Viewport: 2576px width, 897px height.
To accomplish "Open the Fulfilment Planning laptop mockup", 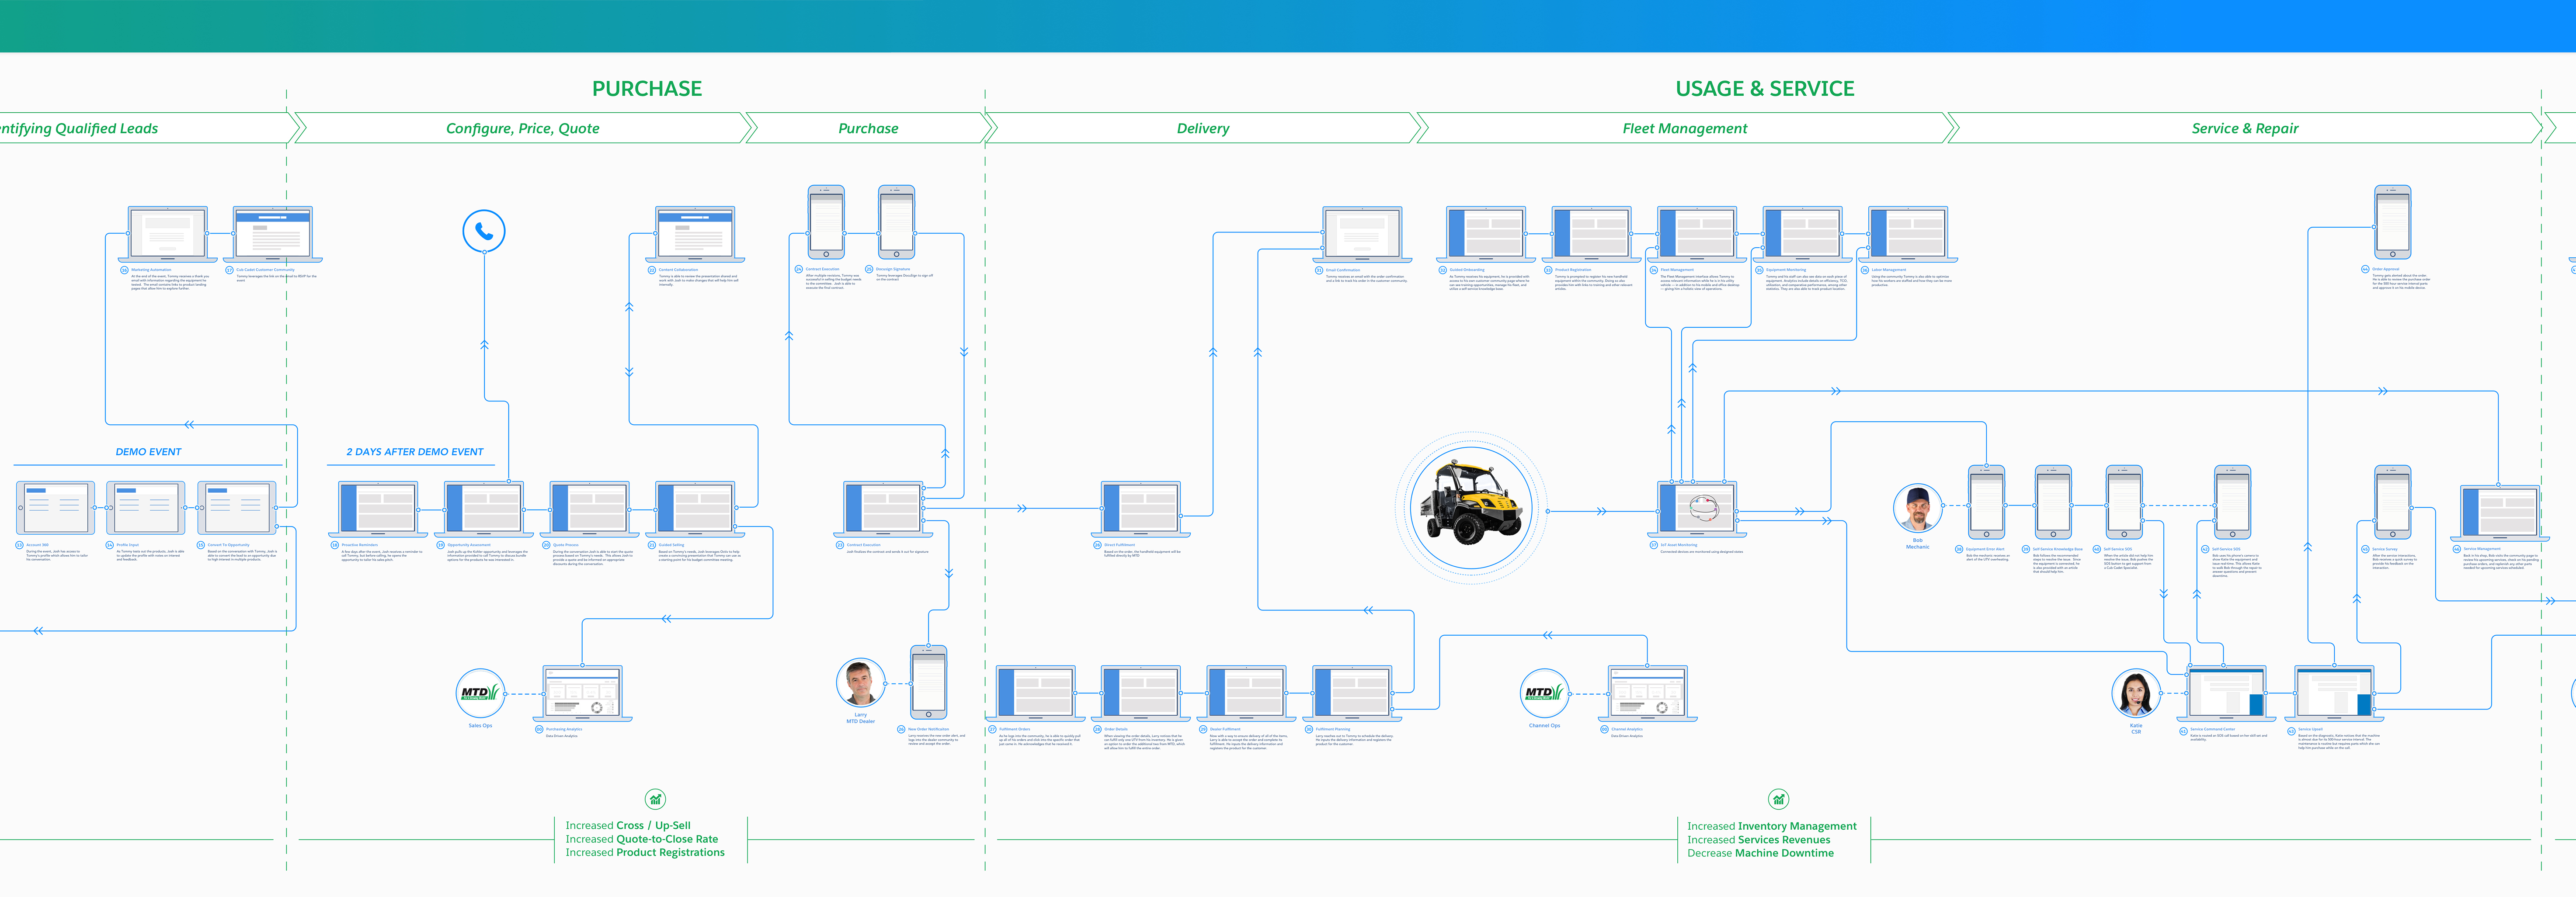I will 1353,693.
